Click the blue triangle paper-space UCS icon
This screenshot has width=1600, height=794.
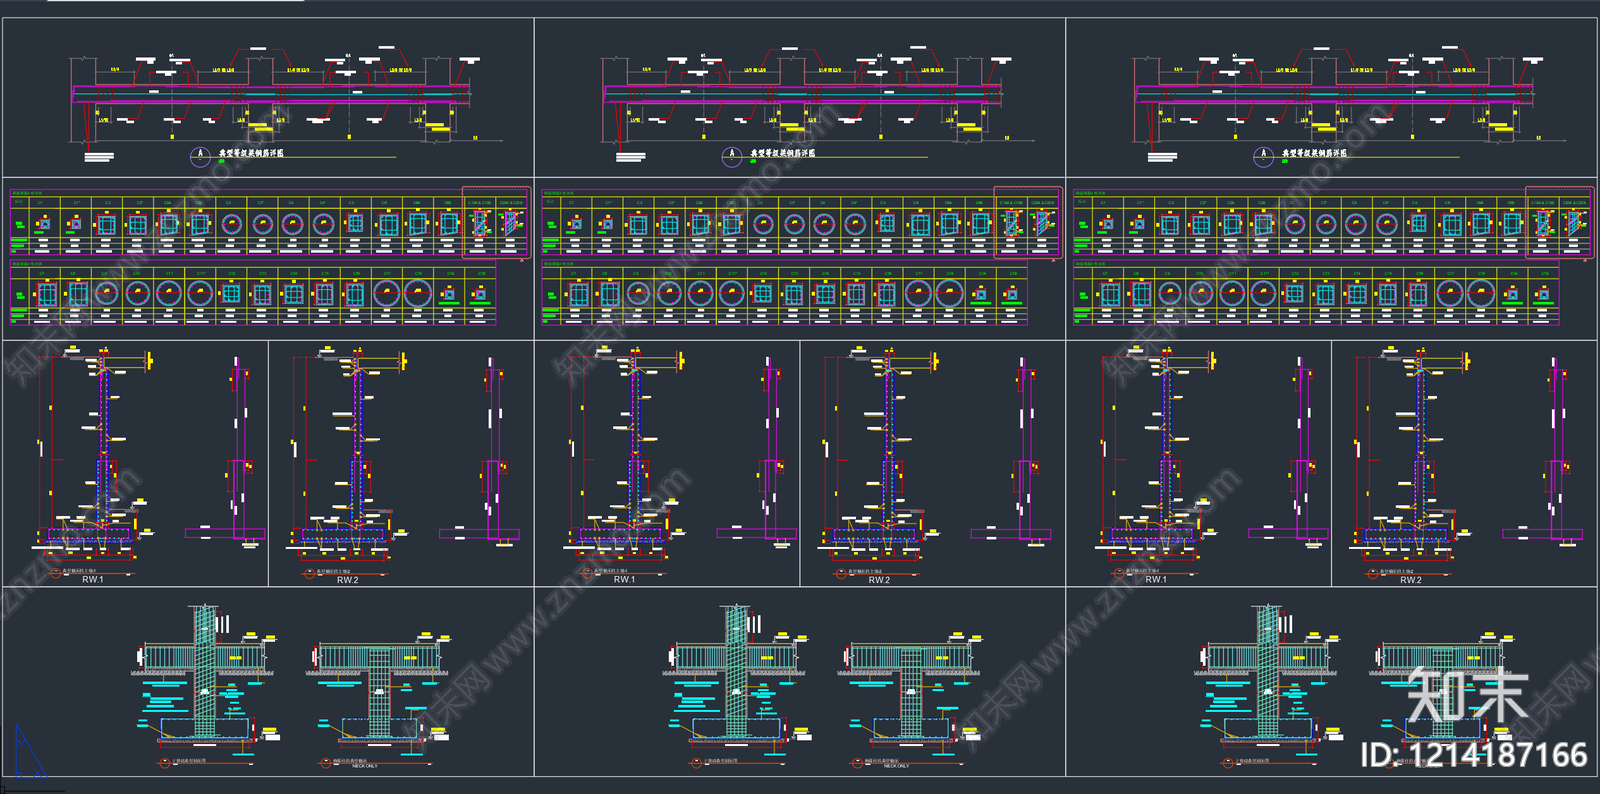click(x=26, y=754)
